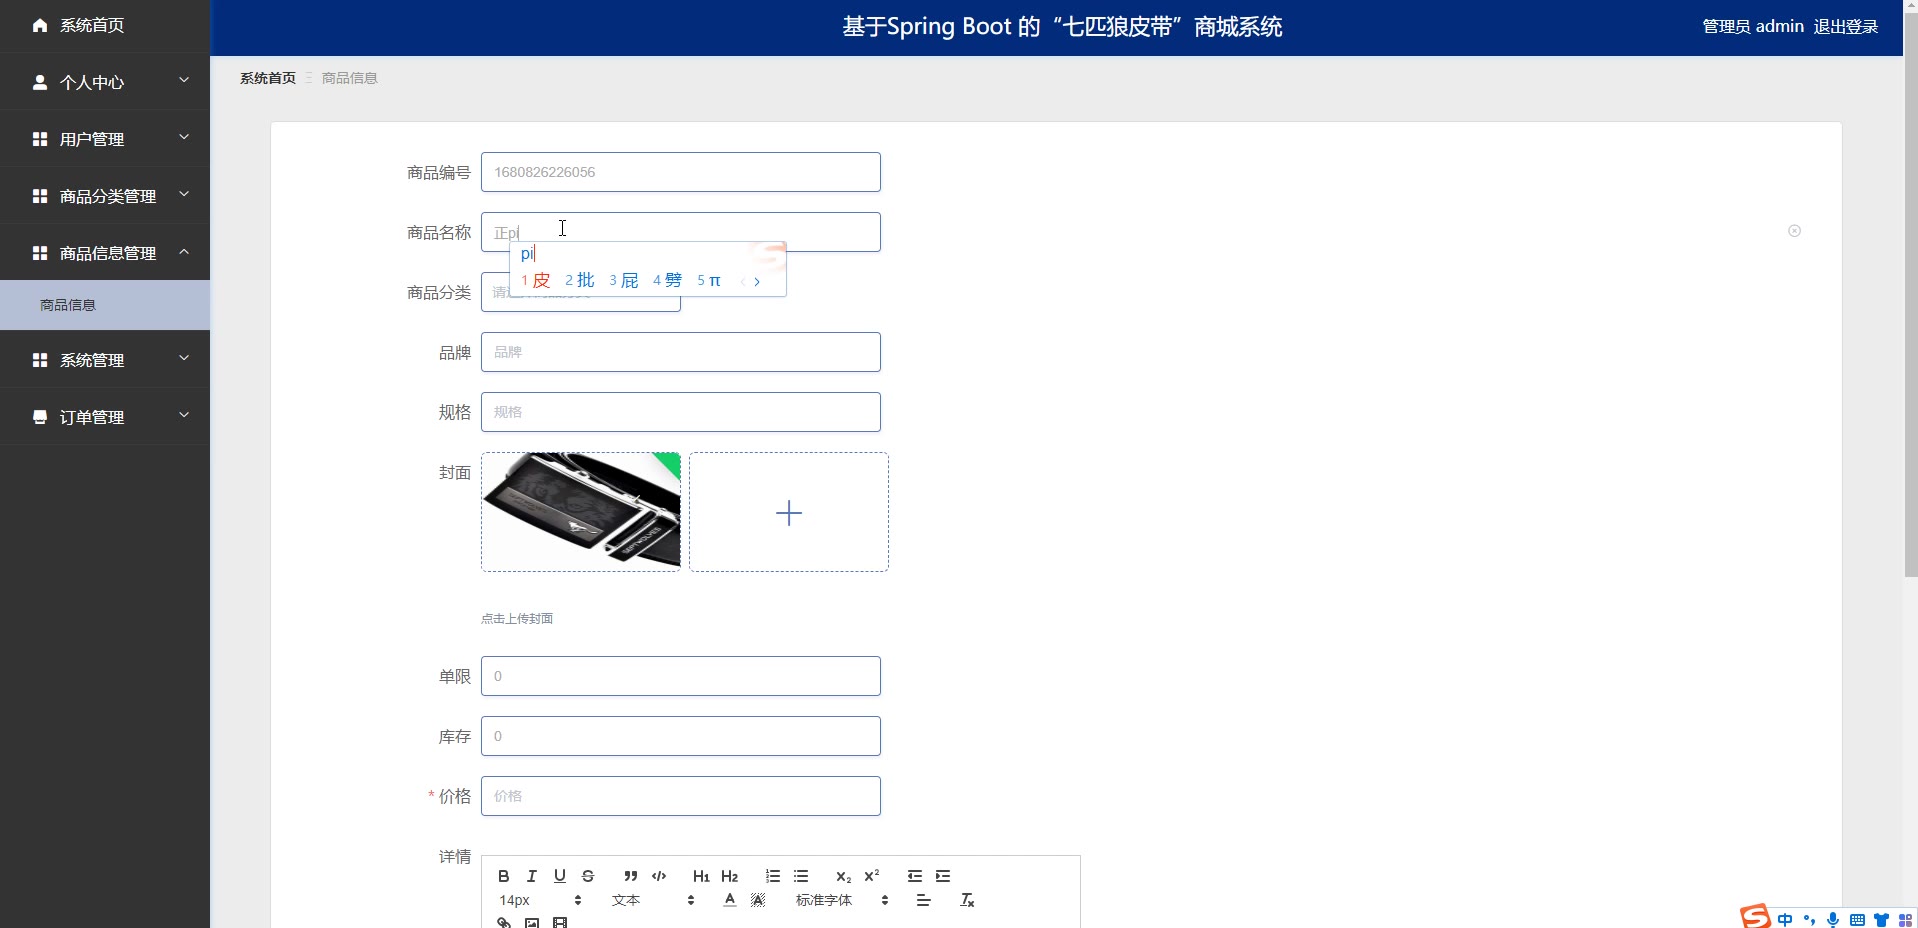Clear formatting in the editor
The height and width of the screenshot is (928, 1918).
(967, 900)
